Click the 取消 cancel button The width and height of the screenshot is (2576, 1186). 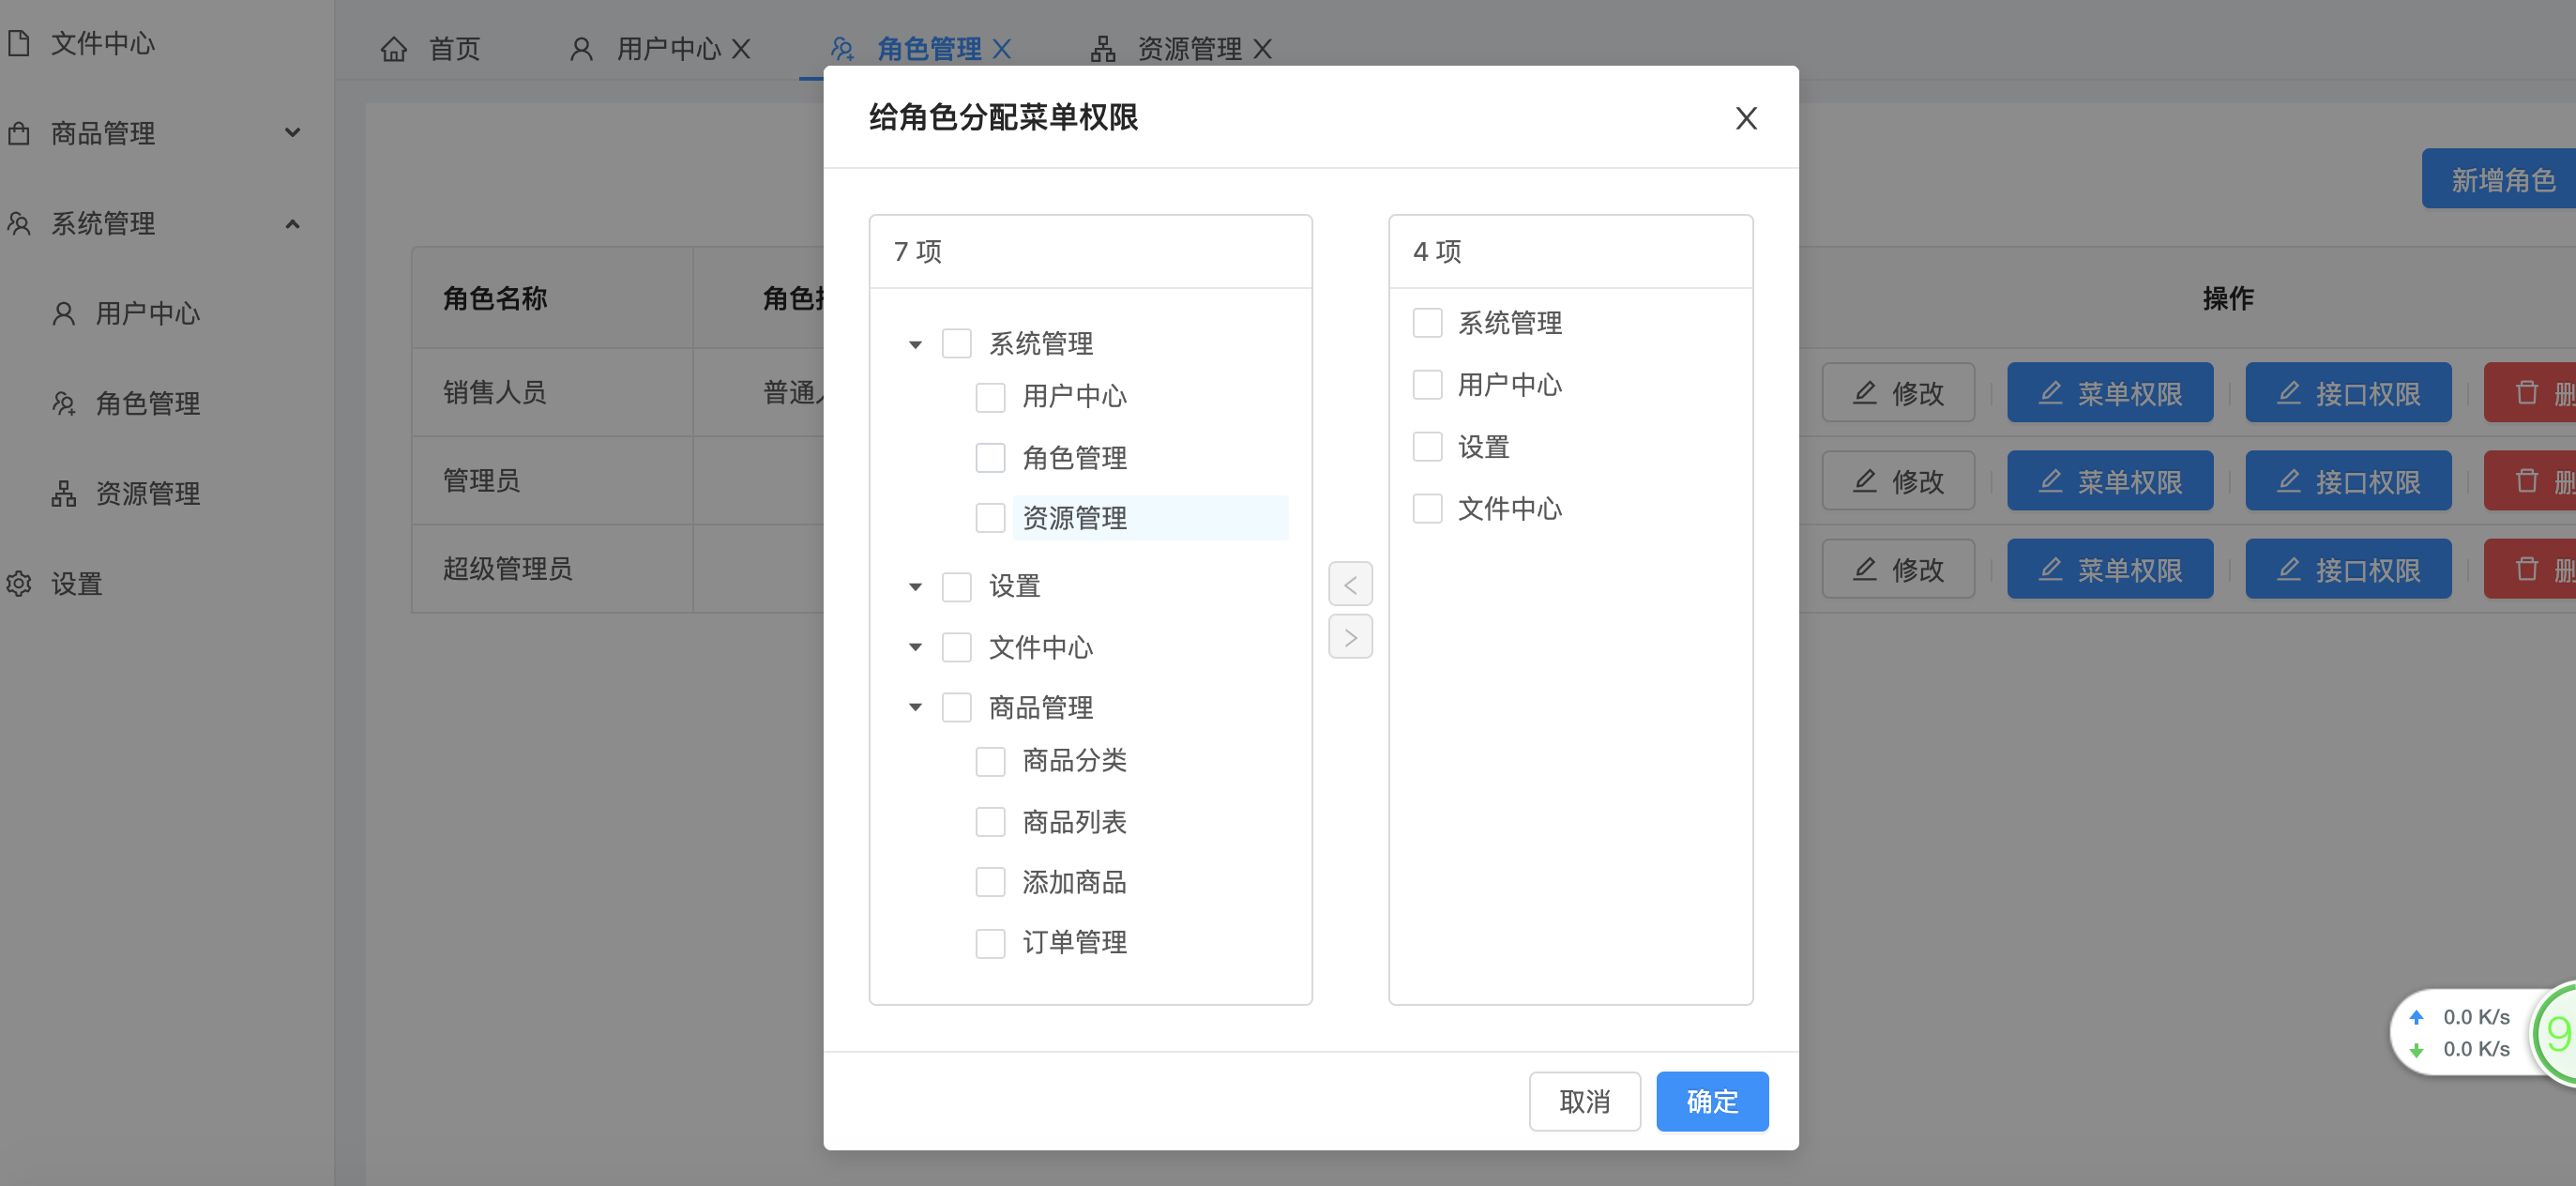click(x=1584, y=1101)
